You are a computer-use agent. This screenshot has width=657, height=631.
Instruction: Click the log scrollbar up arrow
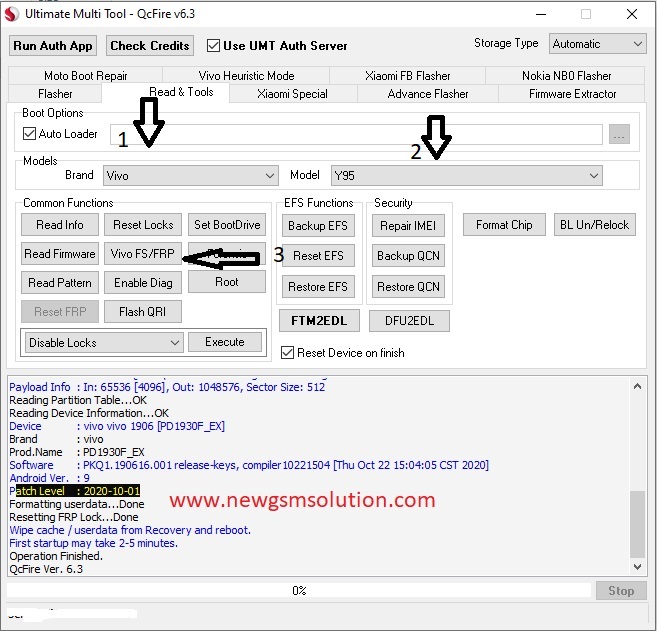(x=637, y=386)
